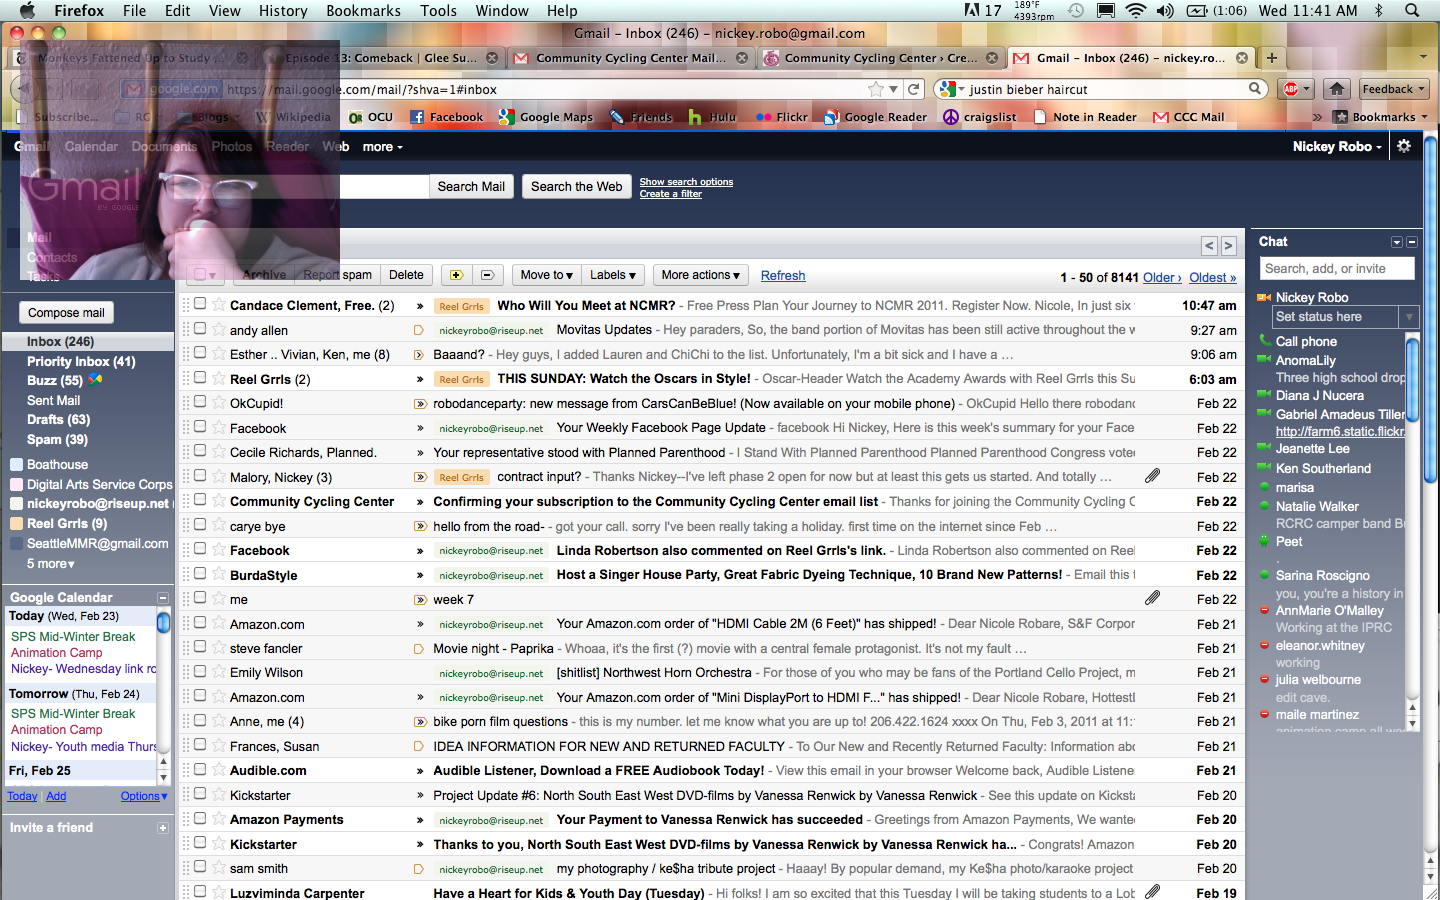
Task: Expand the Move to dropdown
Action: tap(546, 275)
